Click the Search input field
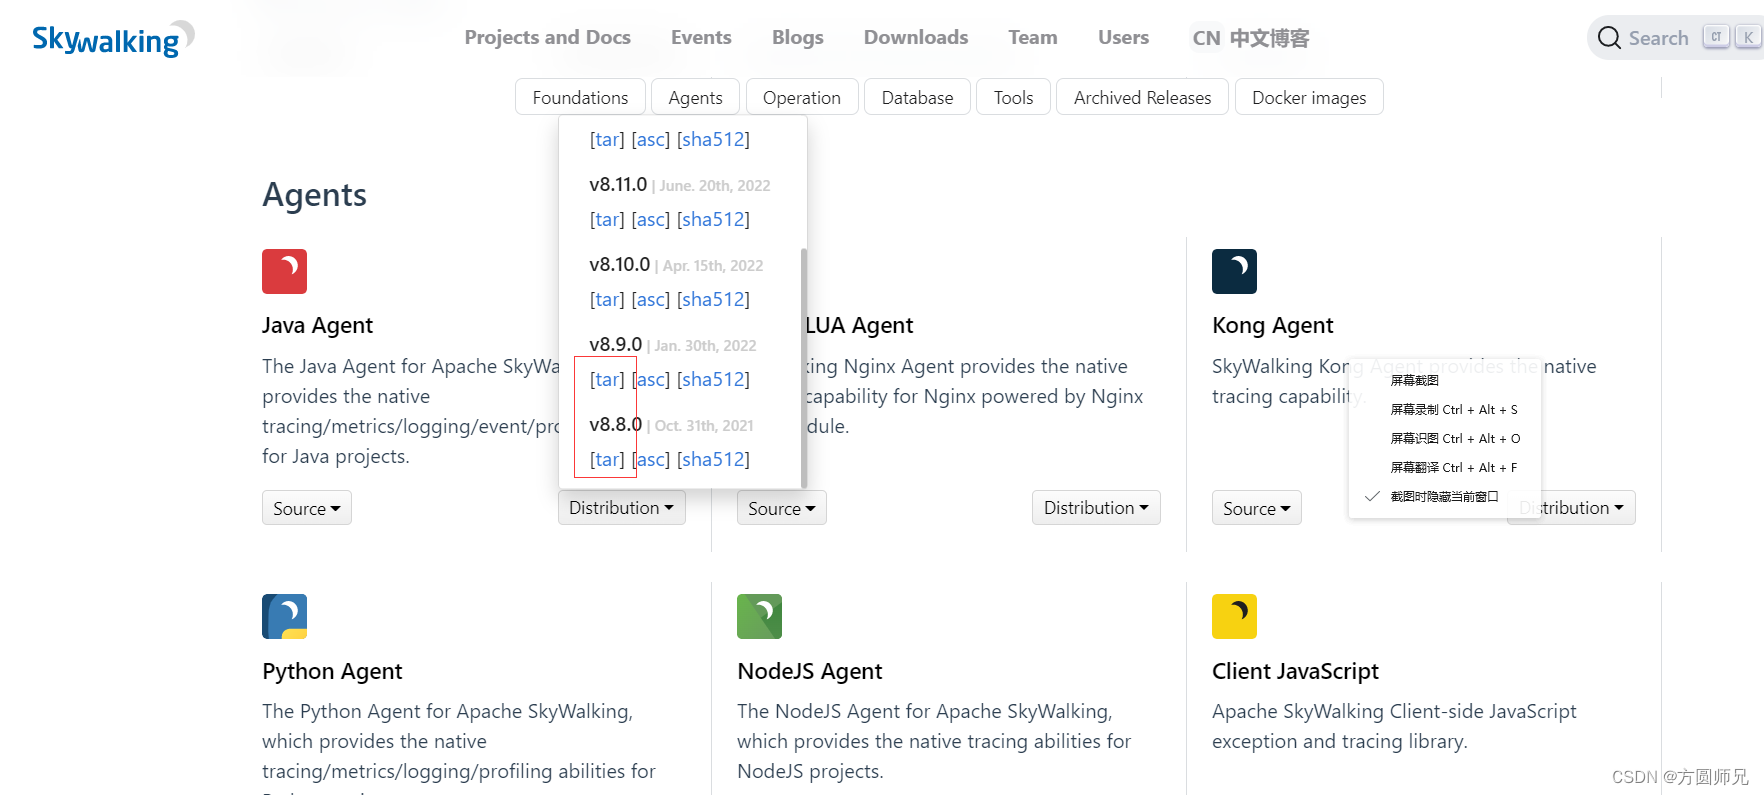 click(x=1659, y=38)
